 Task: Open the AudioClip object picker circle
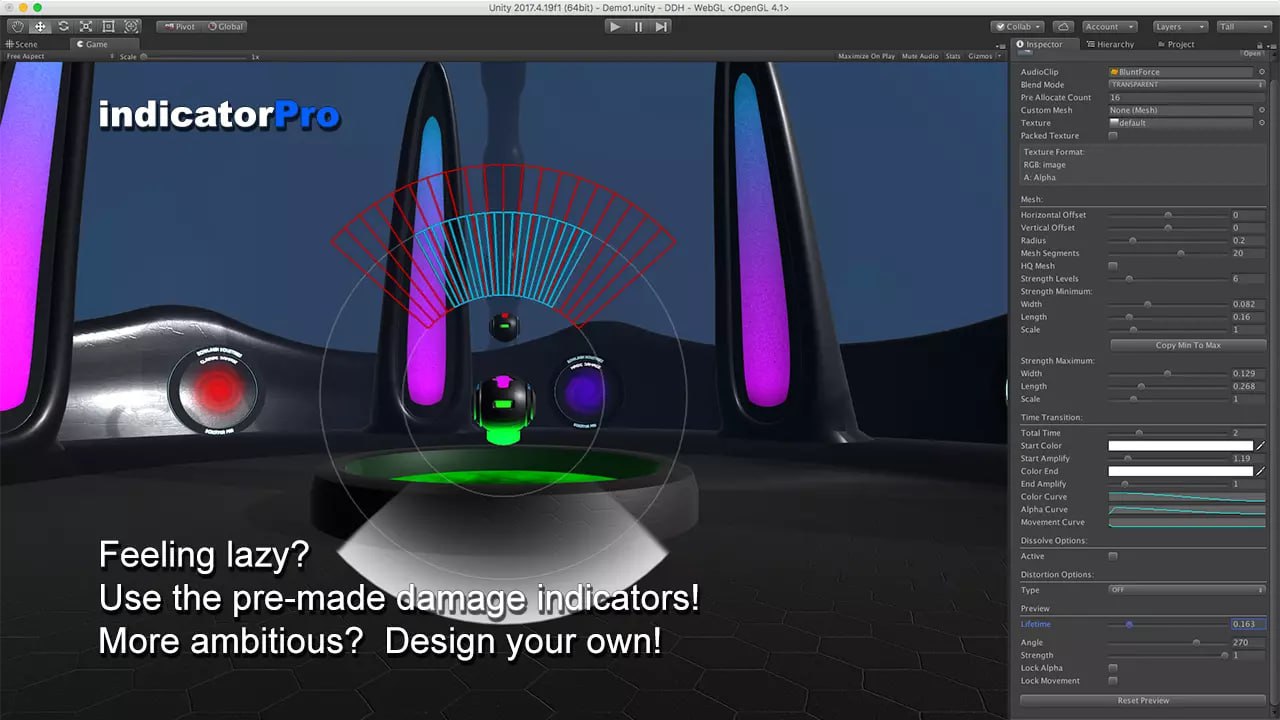(x=1261, y=72)
